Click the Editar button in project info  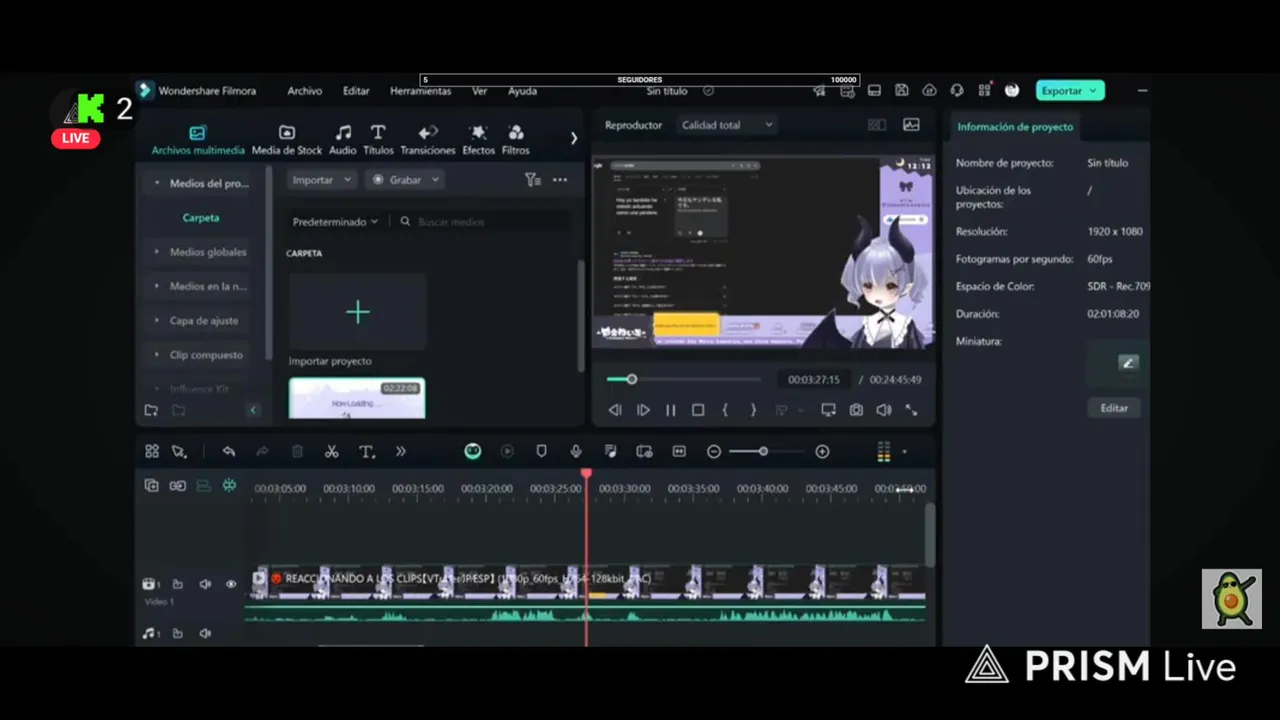pos(1114,408)
